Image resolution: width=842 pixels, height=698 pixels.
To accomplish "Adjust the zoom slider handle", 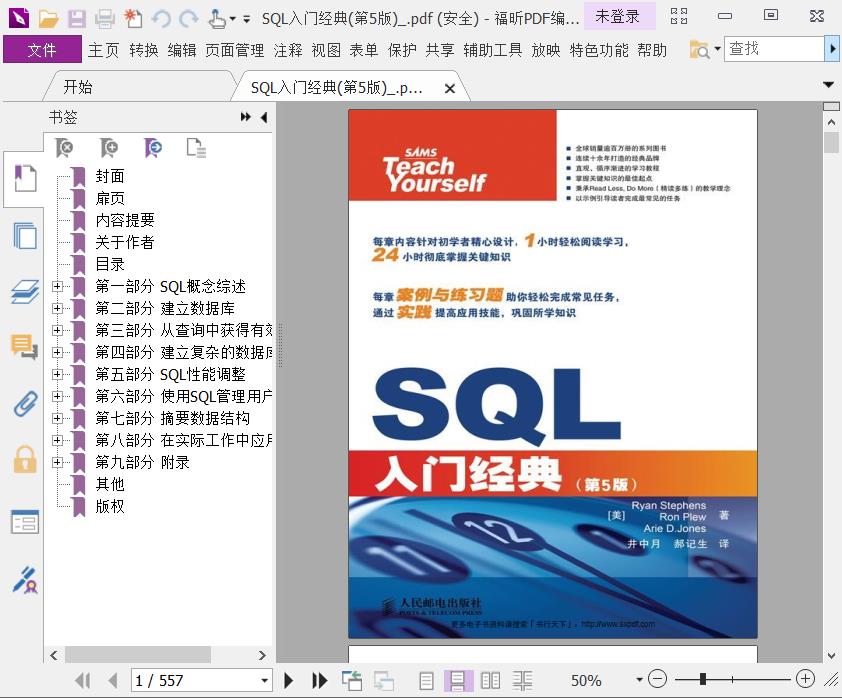I will (702, 679).
